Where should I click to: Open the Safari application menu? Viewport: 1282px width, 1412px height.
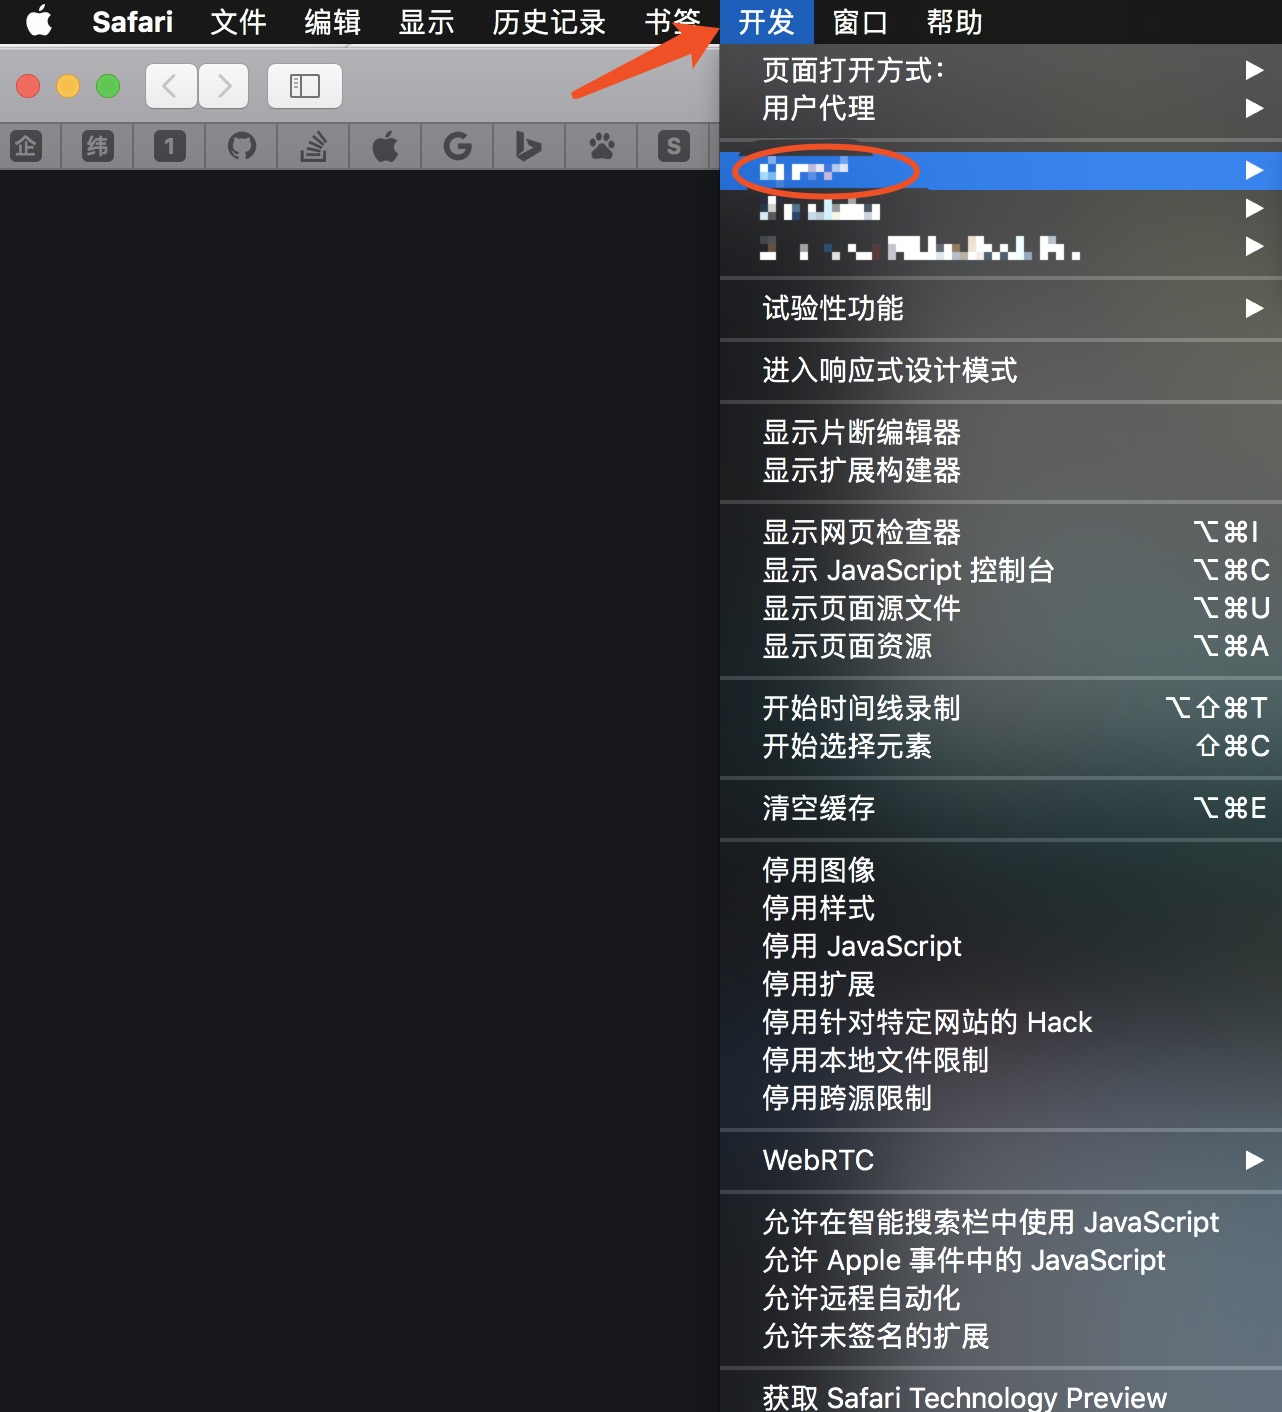(132, 21)
